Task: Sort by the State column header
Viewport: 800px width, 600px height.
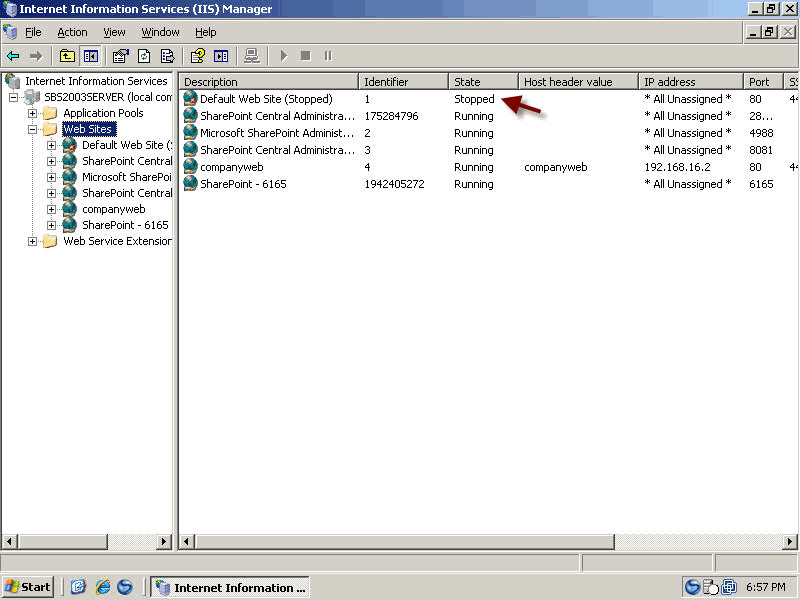Action: point(484,82)
